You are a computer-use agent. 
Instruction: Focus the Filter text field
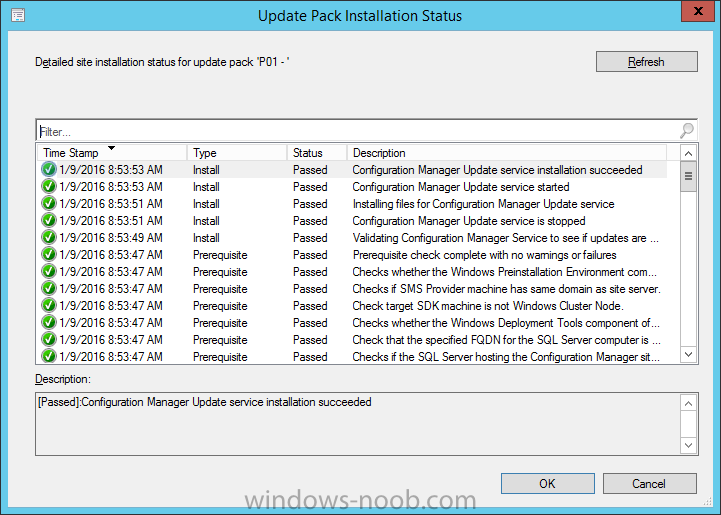[359, 131]
